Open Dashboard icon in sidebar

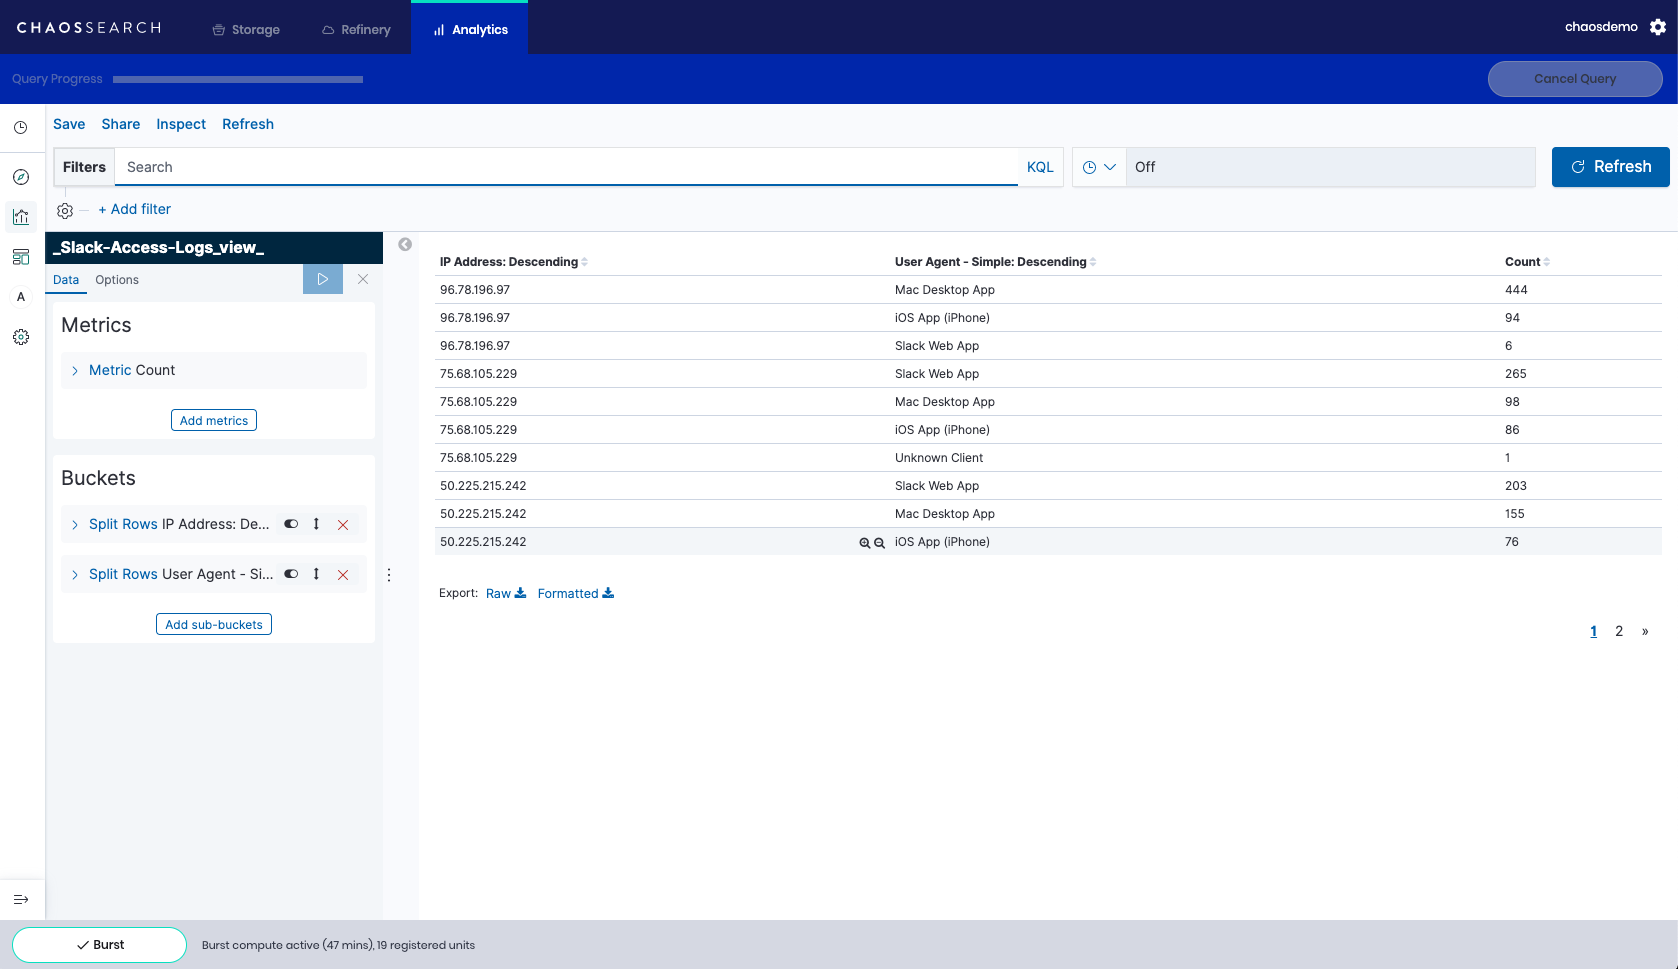[x=20, y=257]
